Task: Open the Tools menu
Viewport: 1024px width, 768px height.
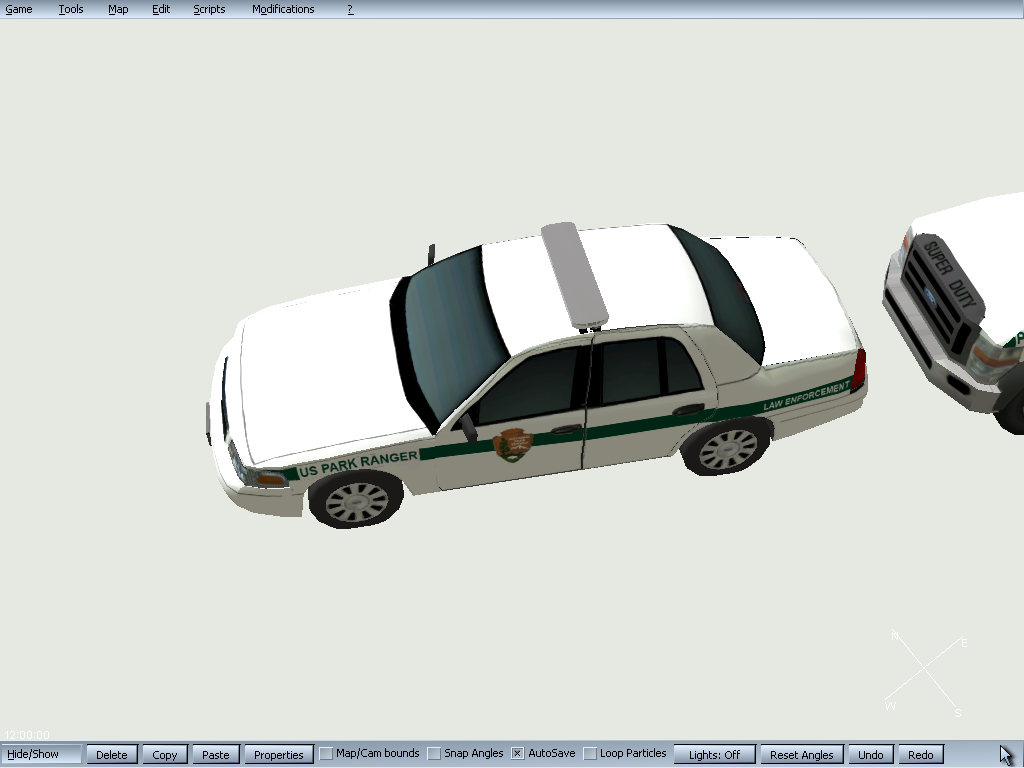Action: coord(71,9)
